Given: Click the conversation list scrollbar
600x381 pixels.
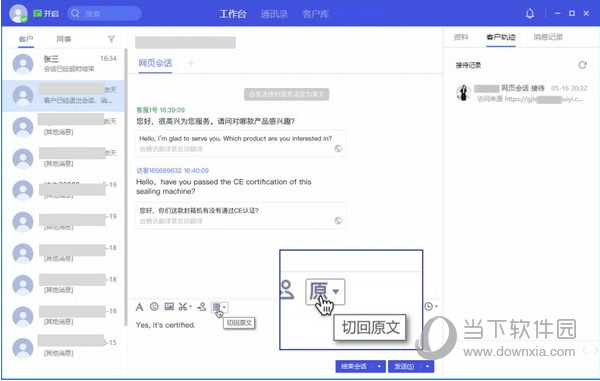Looking at the screenshot, I should [126, 187].
